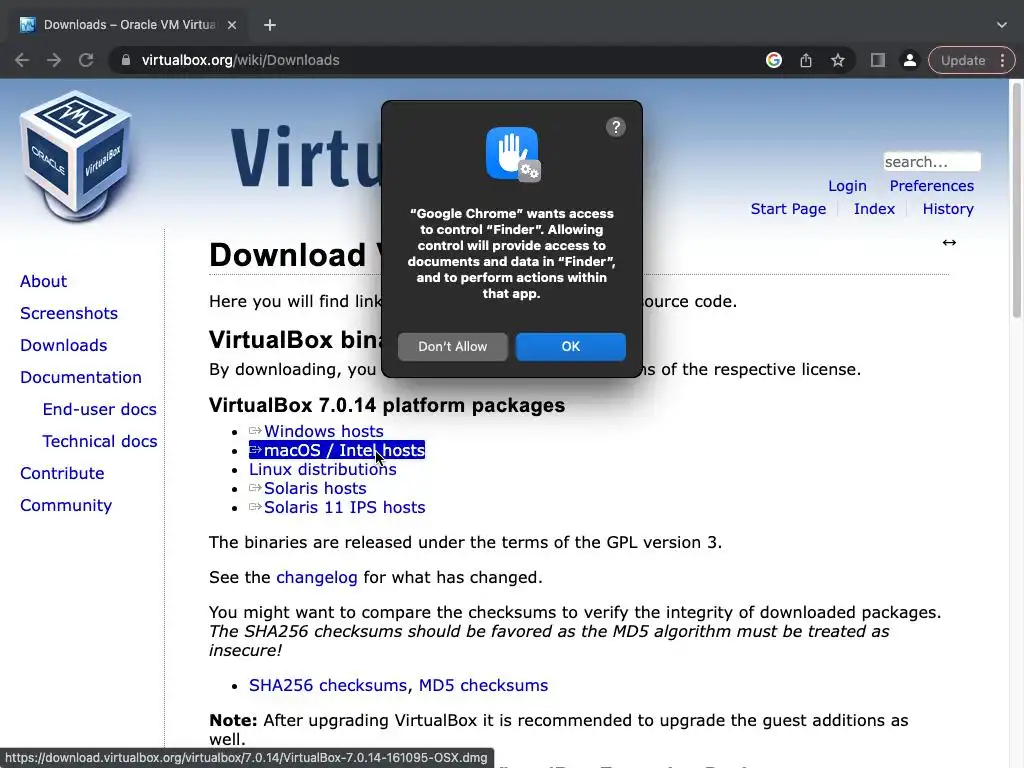Open Technical docs in the sidebar
1024x768 pixels.
99,441
